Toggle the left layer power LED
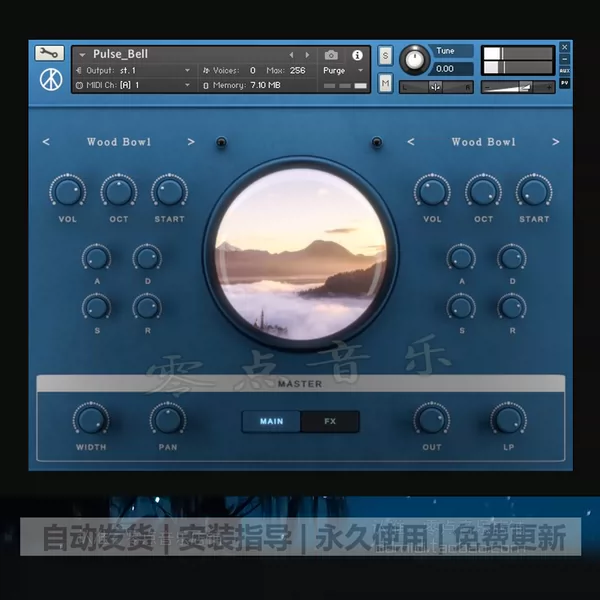600x600 pixels. point(221,142)
